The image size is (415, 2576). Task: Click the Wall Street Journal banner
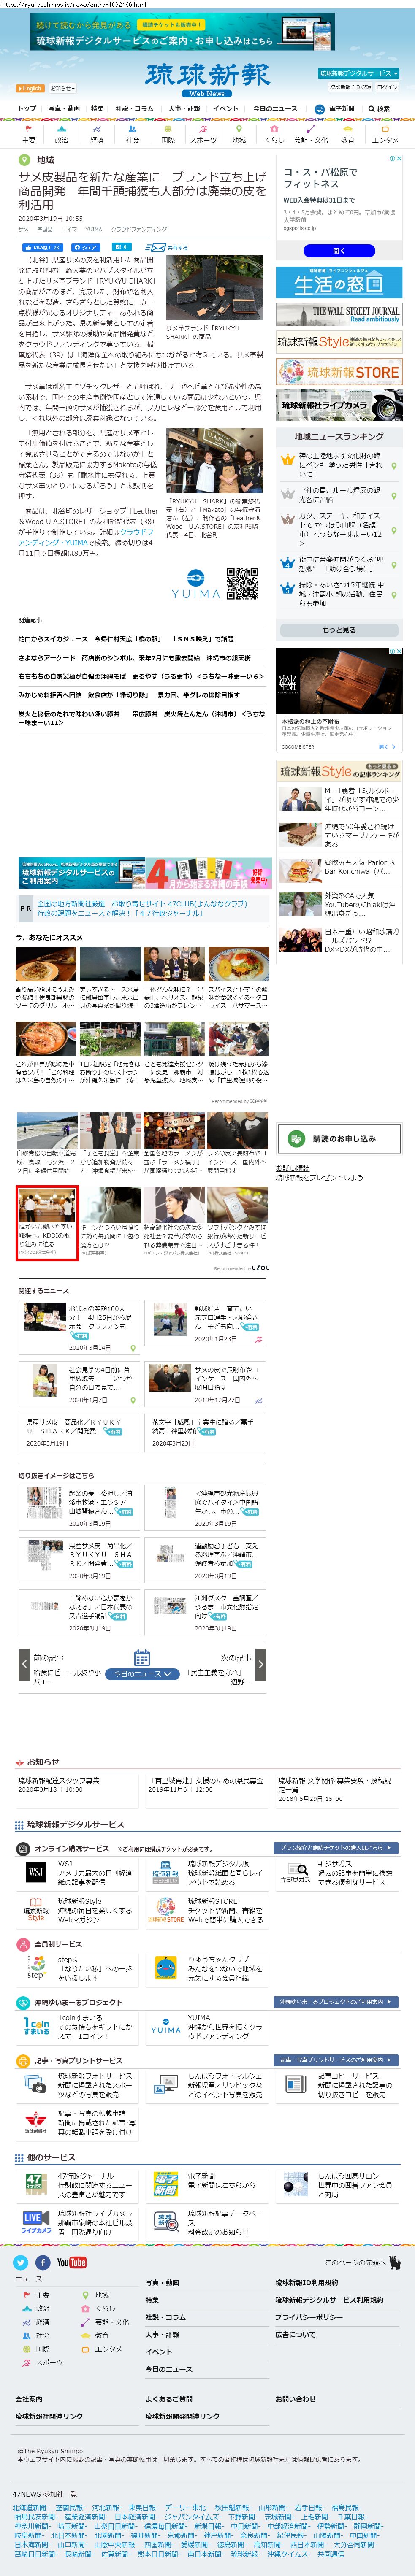[x=339, y=313]
